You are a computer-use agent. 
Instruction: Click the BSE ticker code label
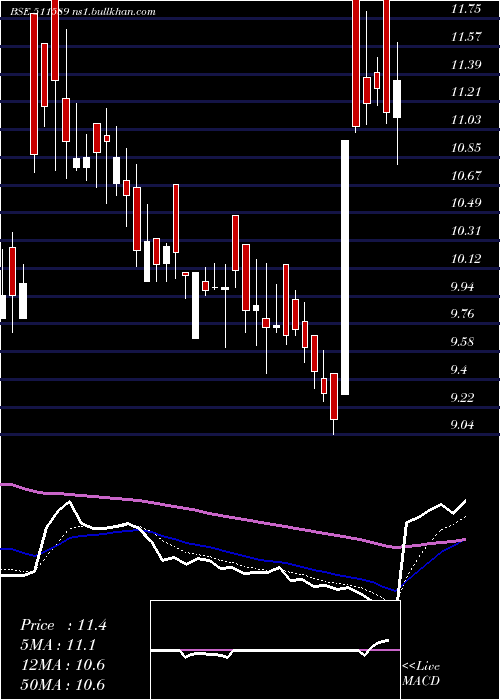pyautogui.click(x=40, y=12)
